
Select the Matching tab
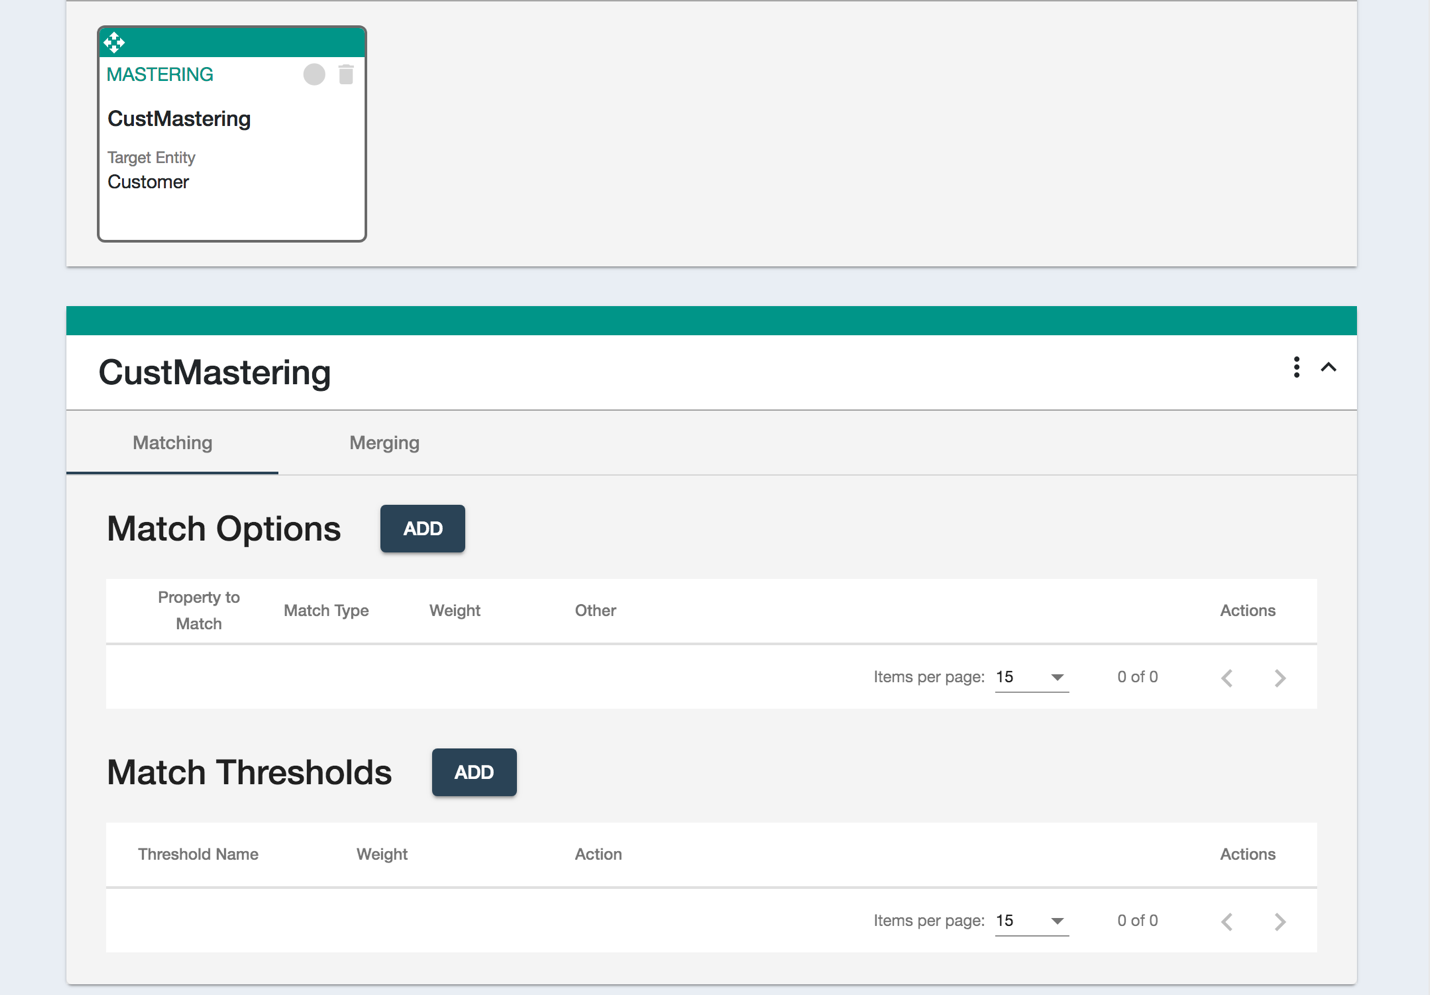click(x=172, y=442)
